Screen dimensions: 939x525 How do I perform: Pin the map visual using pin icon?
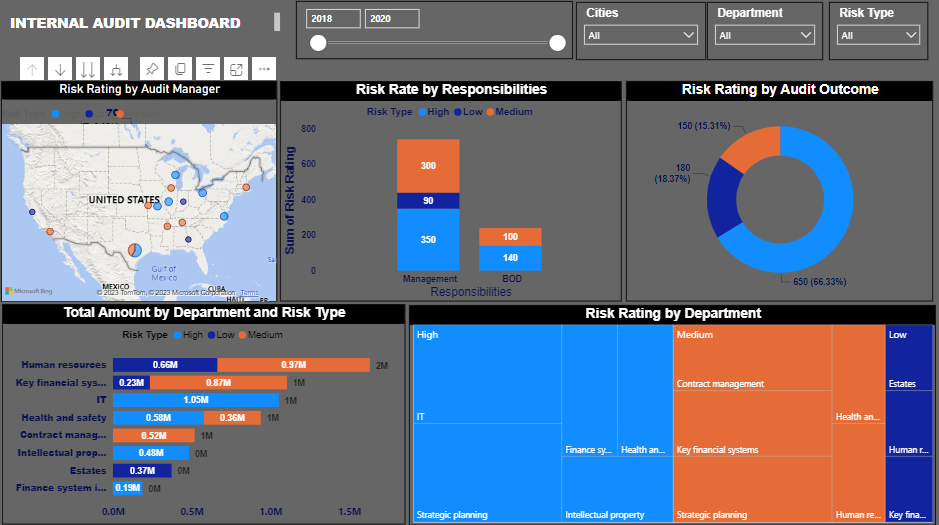point(152,69)
